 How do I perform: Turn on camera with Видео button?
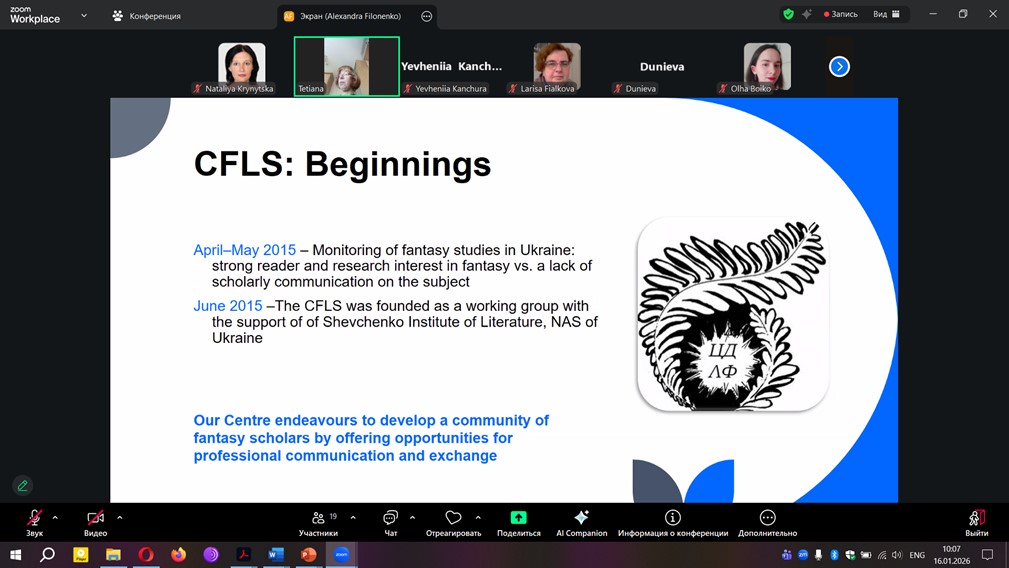point(95,522)
